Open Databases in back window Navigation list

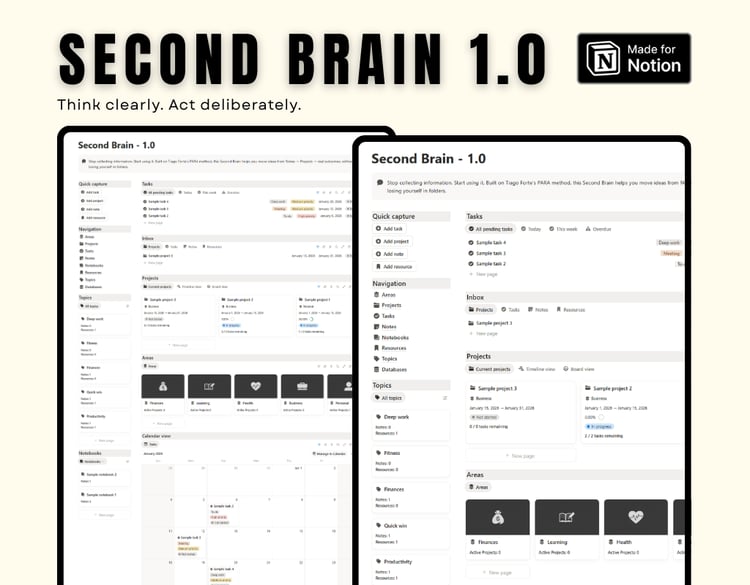(91, 287)
